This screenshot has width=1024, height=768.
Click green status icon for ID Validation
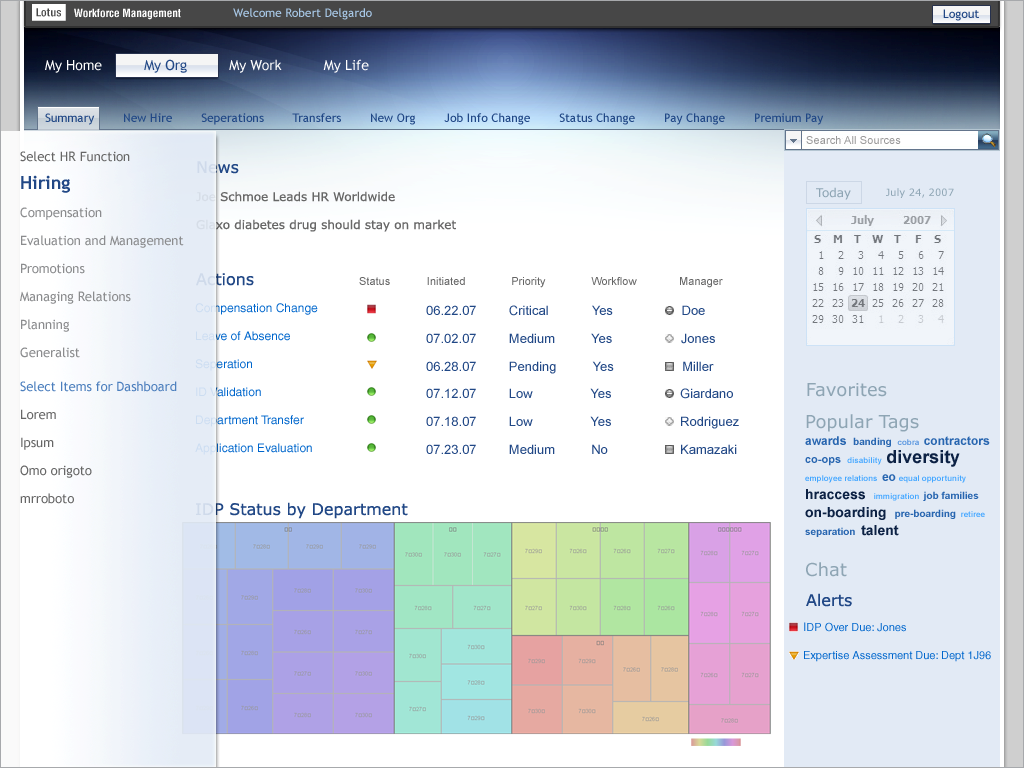pyautogui.click(x=372, y=392)
